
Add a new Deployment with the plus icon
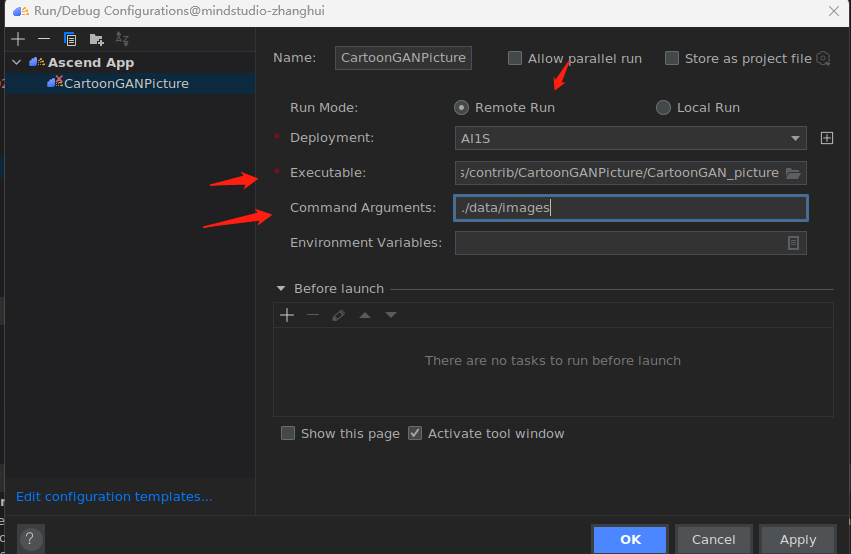827,138
